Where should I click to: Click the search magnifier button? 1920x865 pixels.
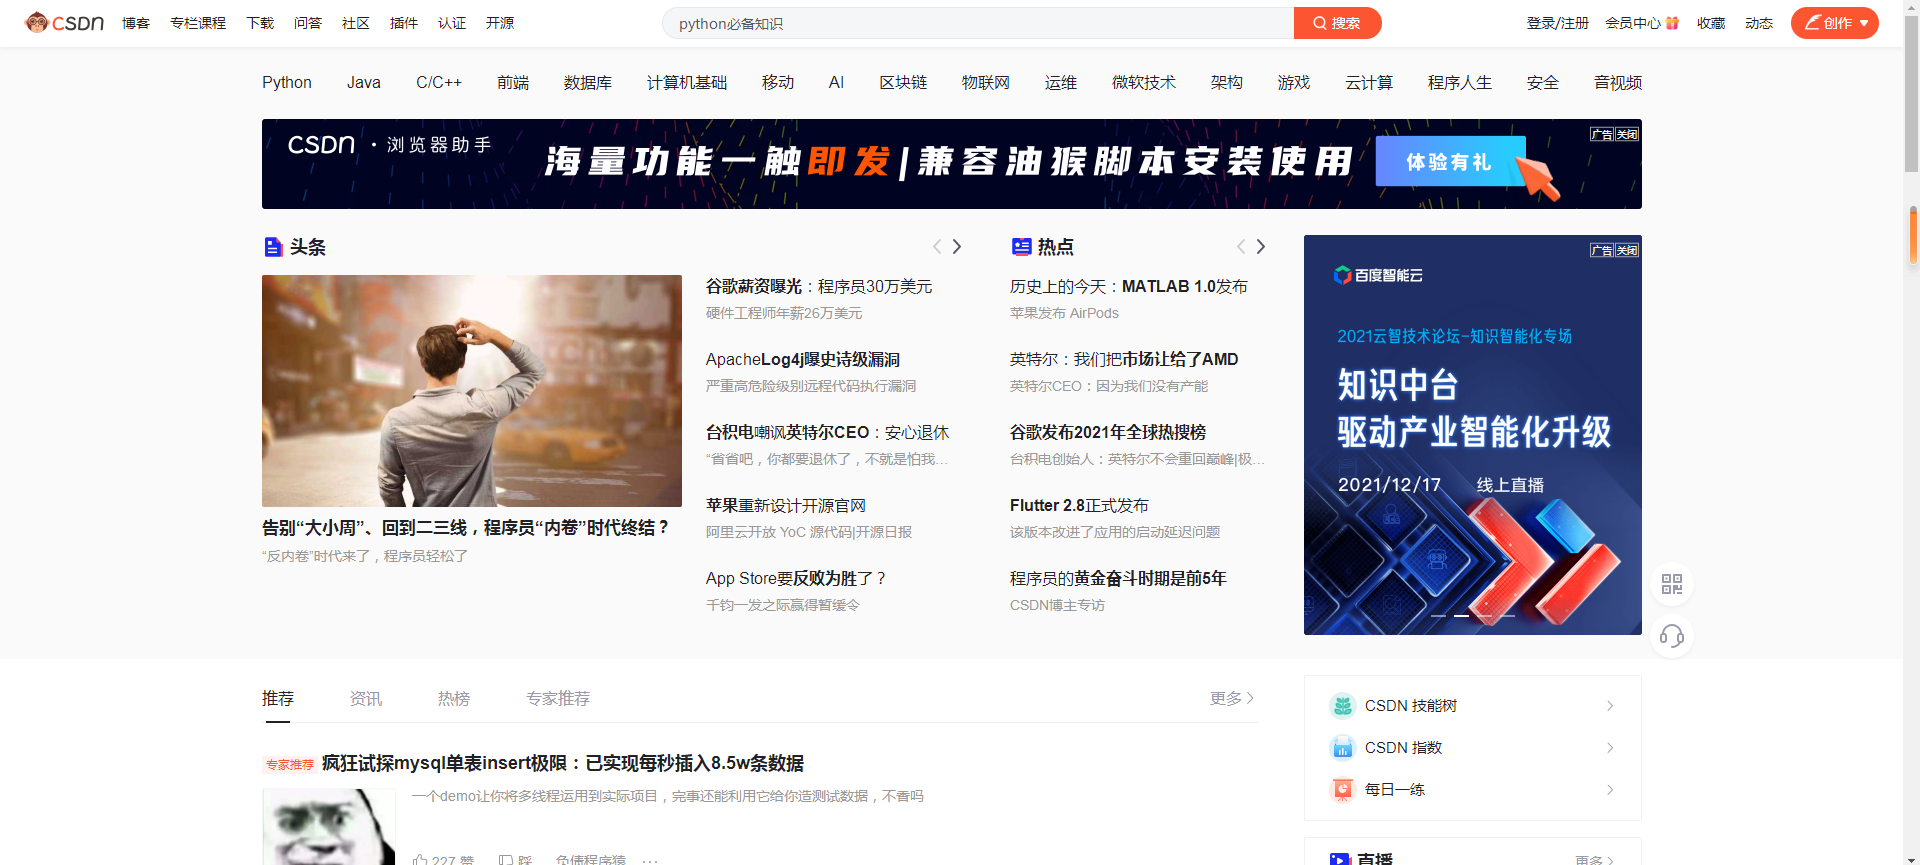[x=1337, y=23]
